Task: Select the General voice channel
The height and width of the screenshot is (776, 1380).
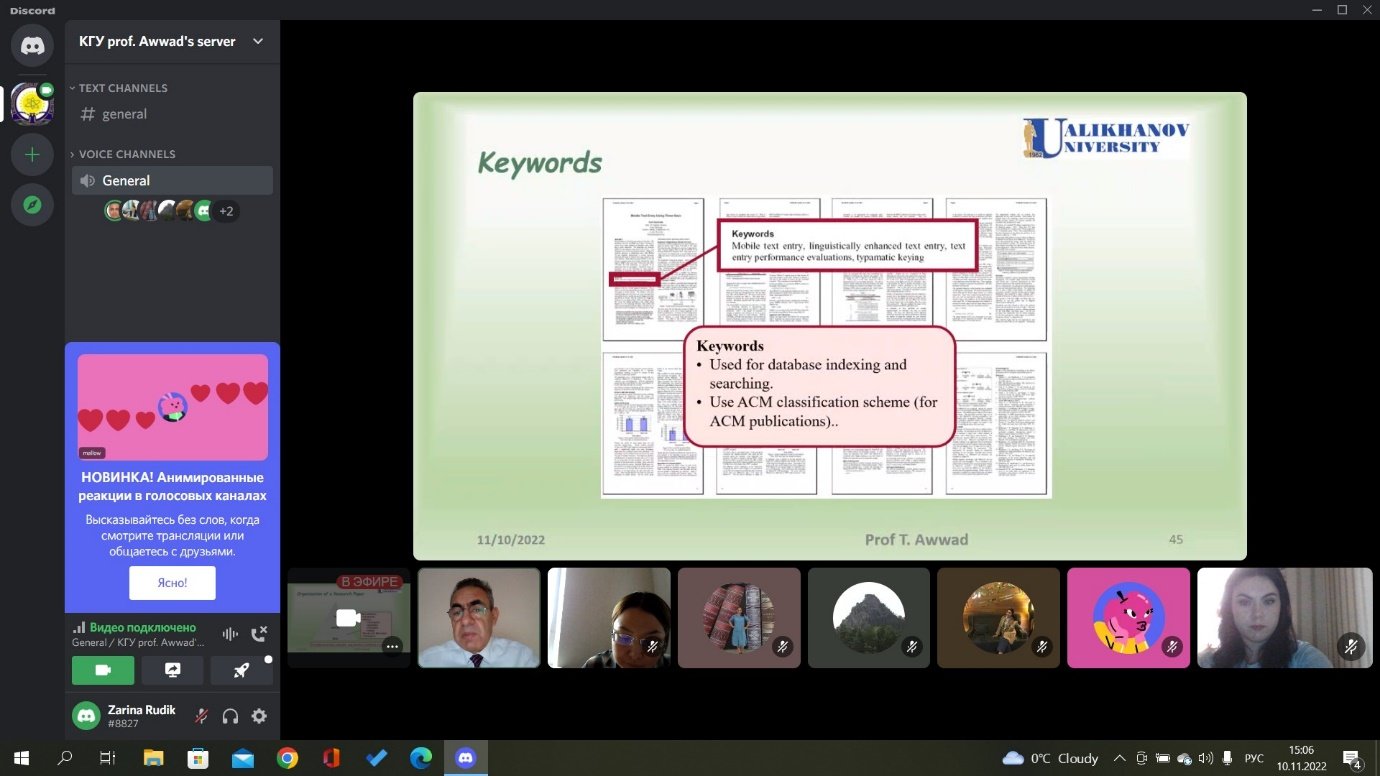Action: [x=126, y=181]
